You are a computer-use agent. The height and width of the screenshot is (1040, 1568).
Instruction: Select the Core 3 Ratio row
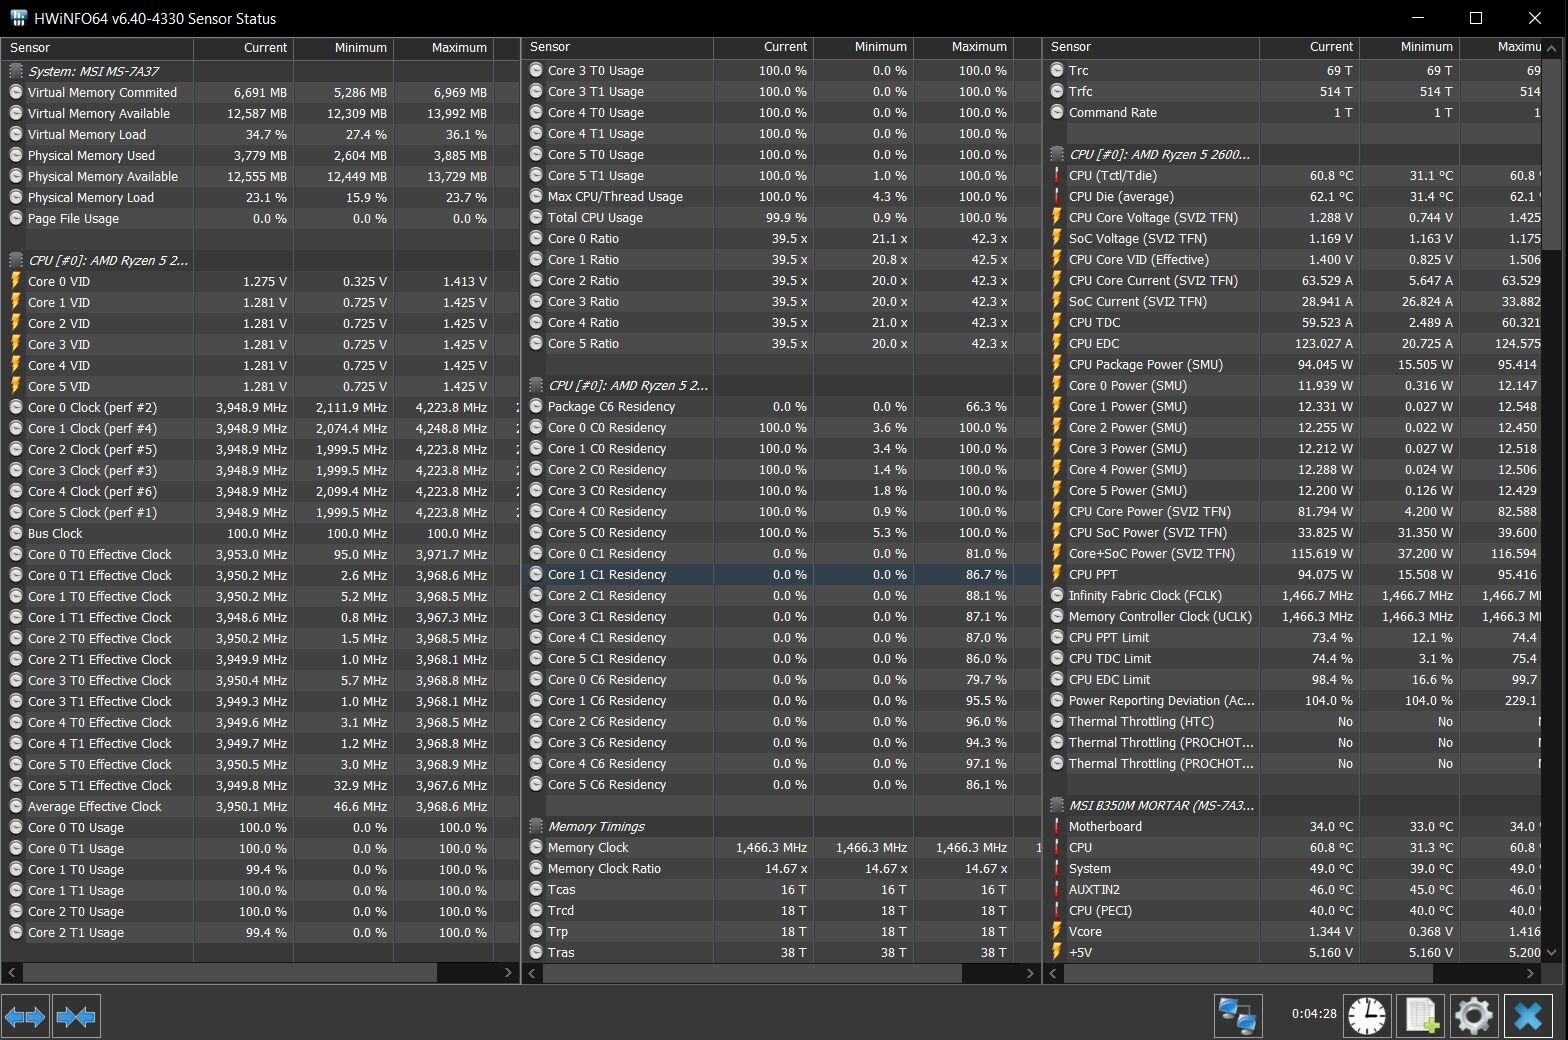click(782, 301)
